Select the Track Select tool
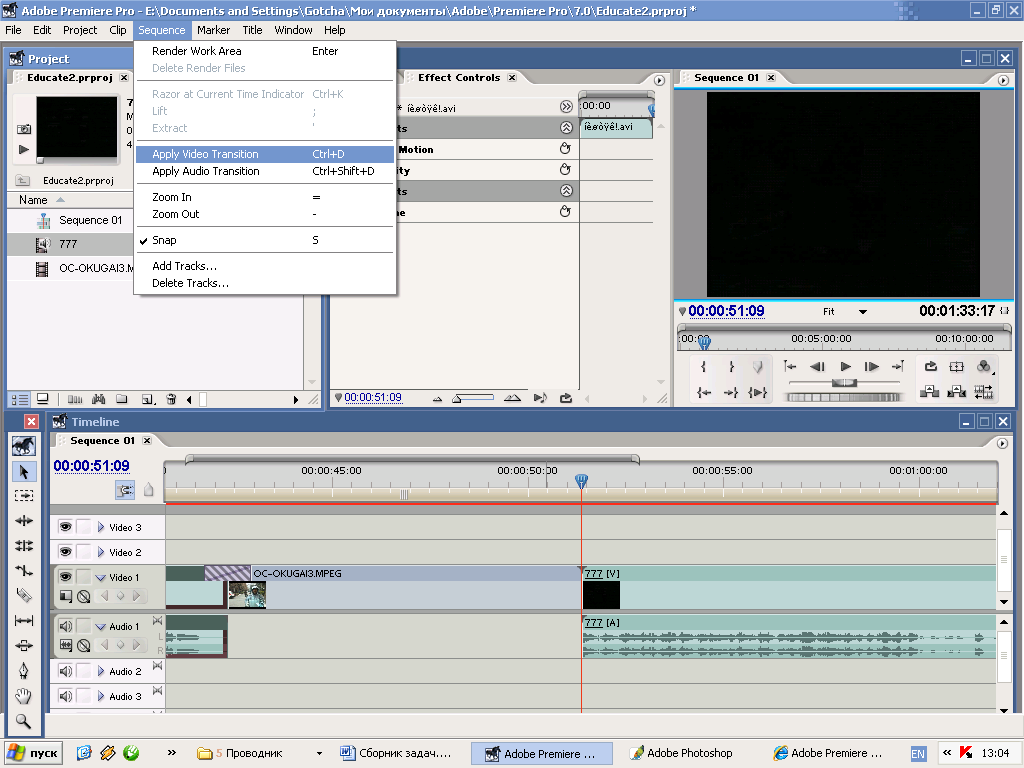Screen dimensions: 1024x768 point(24,496)
